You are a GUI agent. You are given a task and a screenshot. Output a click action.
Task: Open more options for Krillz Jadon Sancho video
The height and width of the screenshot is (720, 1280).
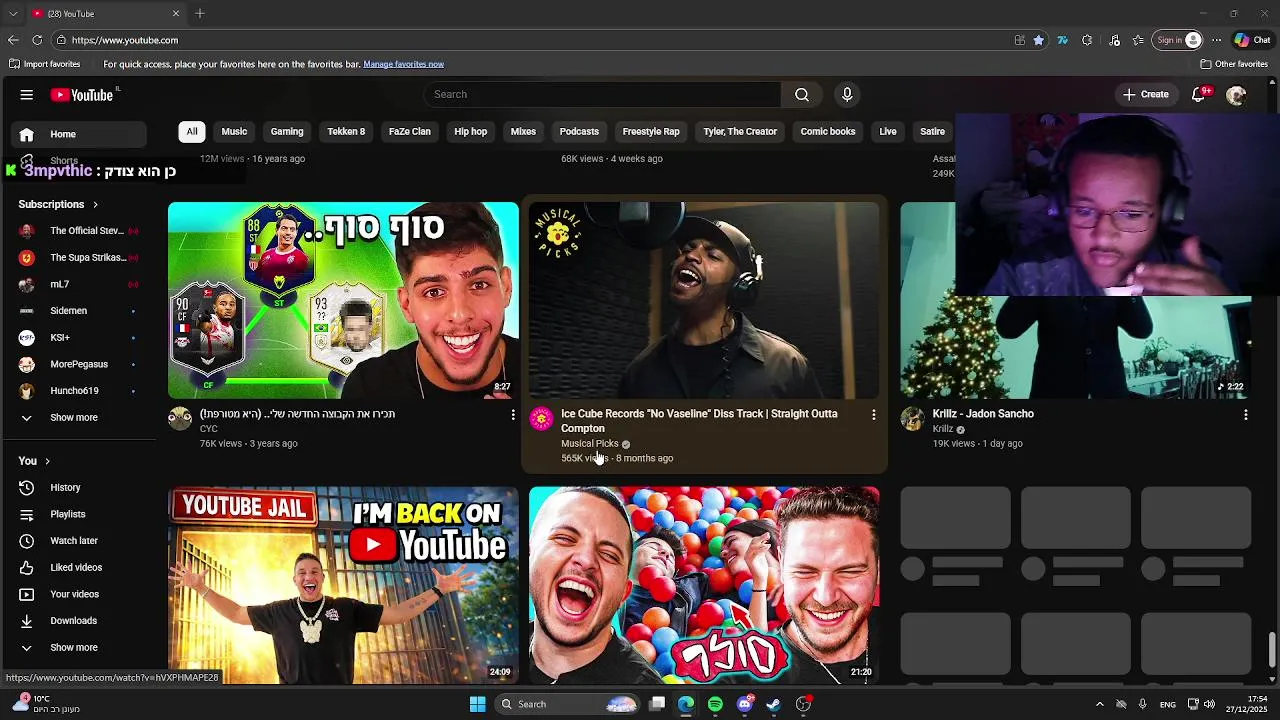[1245, 414]
